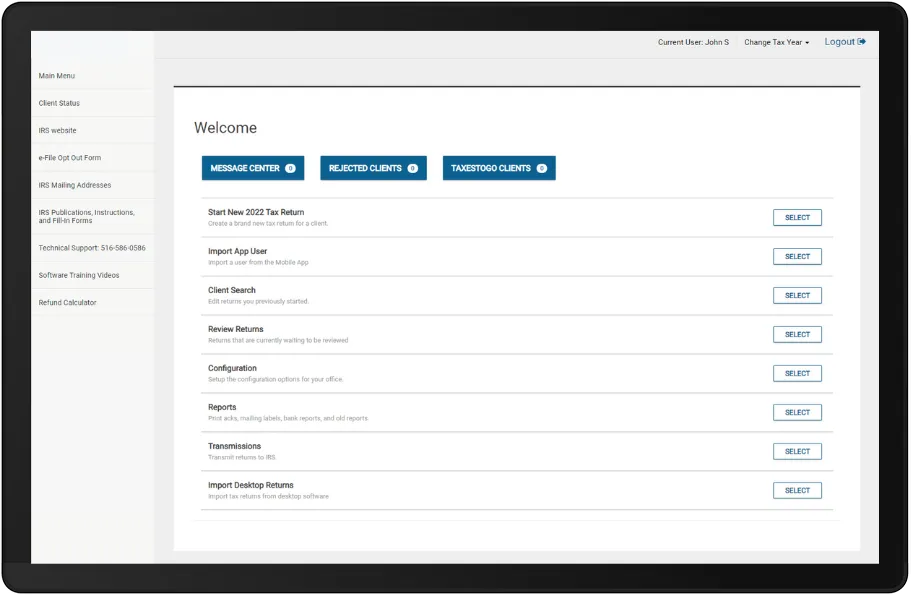Viewport: 911px width, 595px height.
Task: Open Transmissions to transmit returns
Action: pos(797,451)
